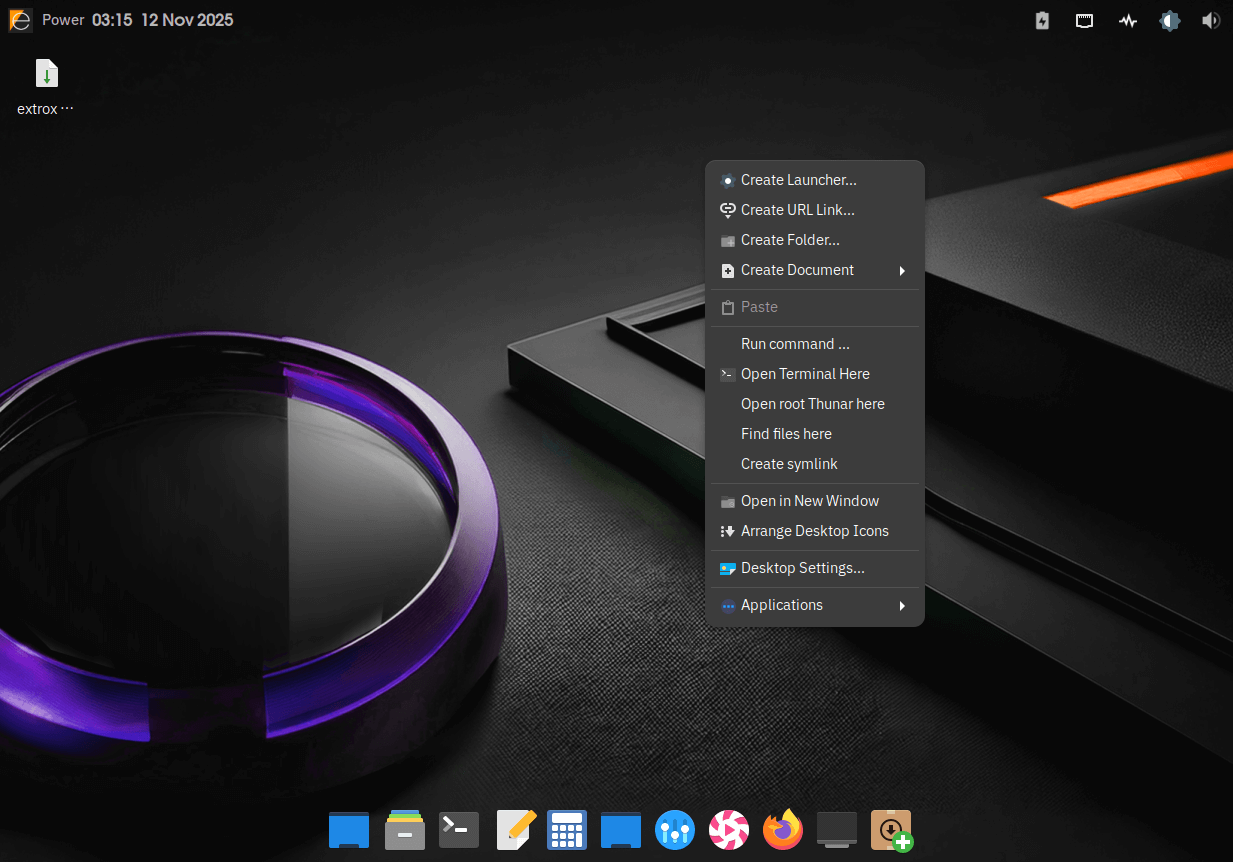Viewport: 1233px width, 862px height.
Task: Launch the audio mixer dock icon
Action: coord(675,830)
